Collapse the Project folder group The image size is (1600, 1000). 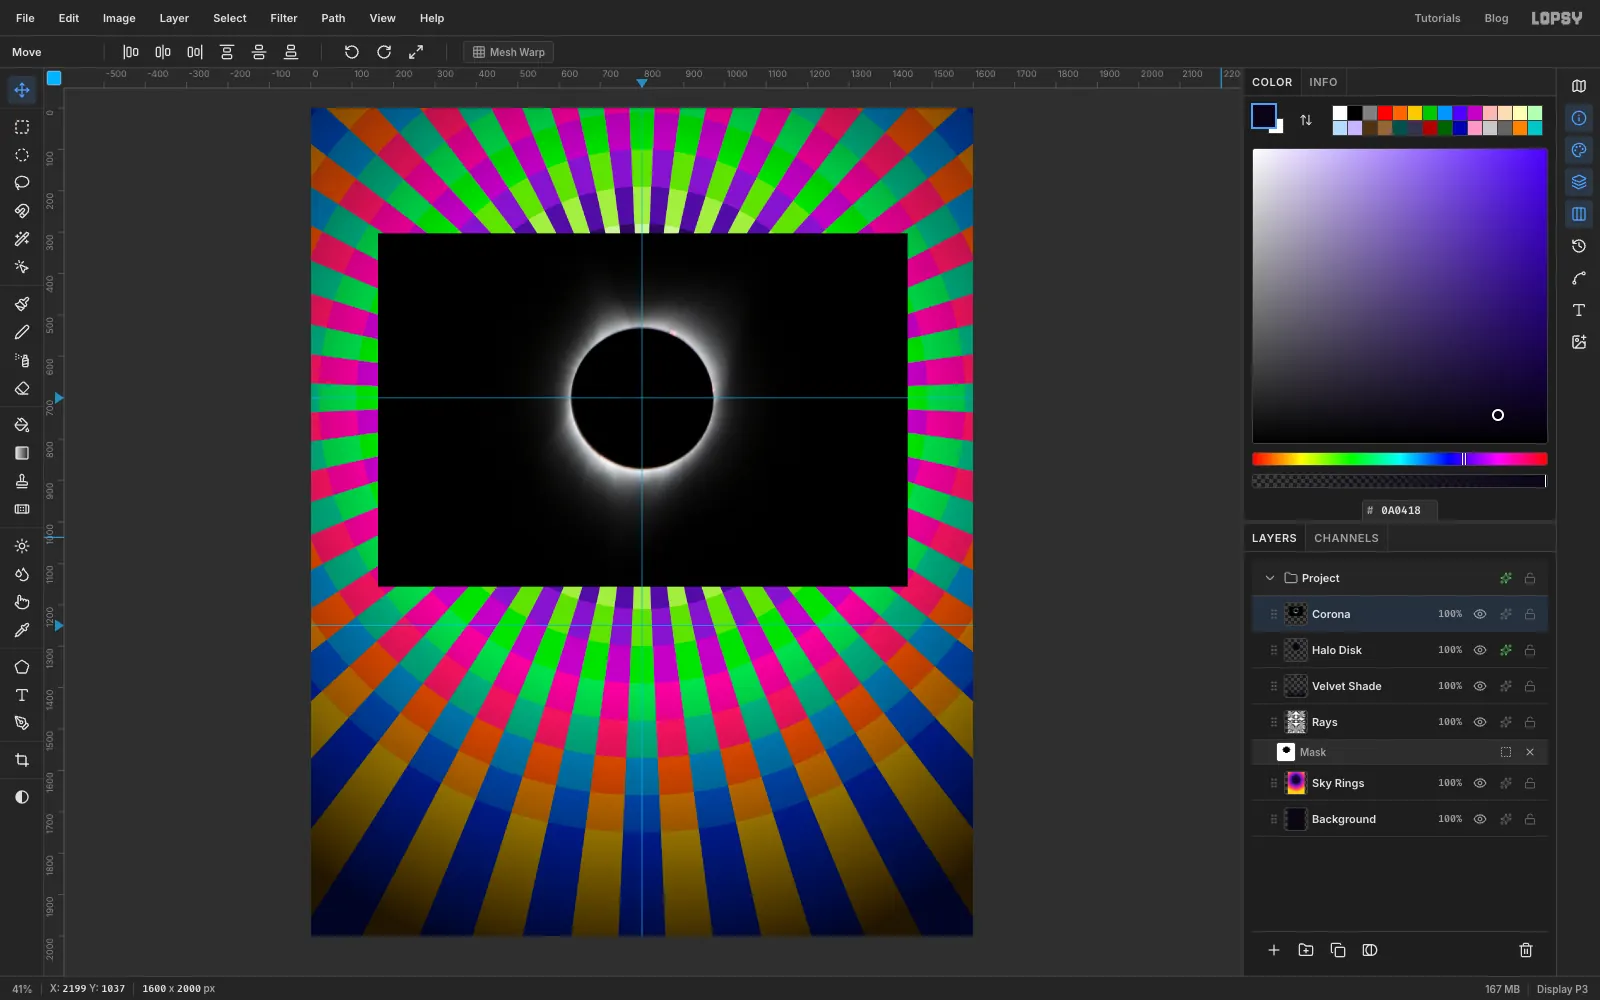(x=1270, y=578)
